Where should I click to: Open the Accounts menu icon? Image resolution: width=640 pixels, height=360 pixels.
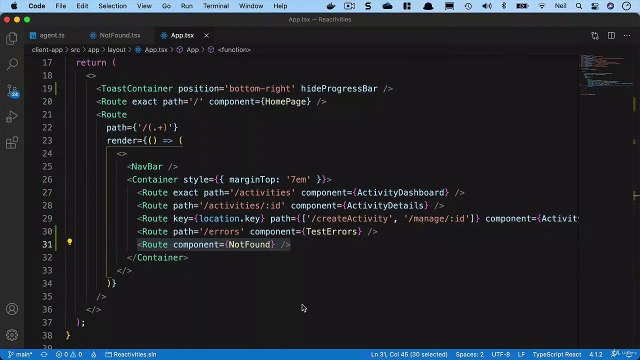pos(12,309)
